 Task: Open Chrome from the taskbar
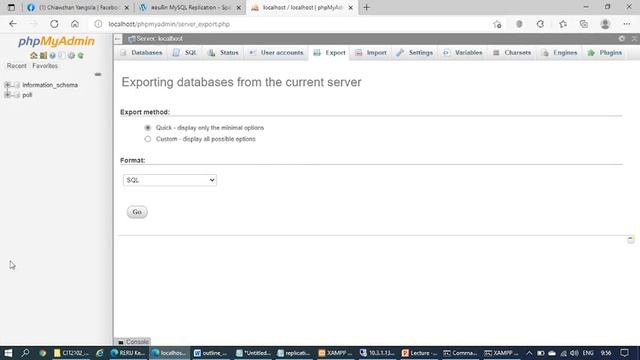(42, 353)
